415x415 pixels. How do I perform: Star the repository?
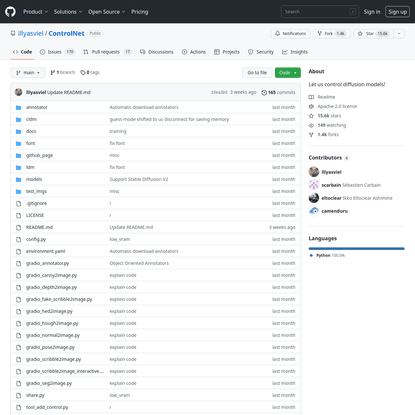point(373,34)
